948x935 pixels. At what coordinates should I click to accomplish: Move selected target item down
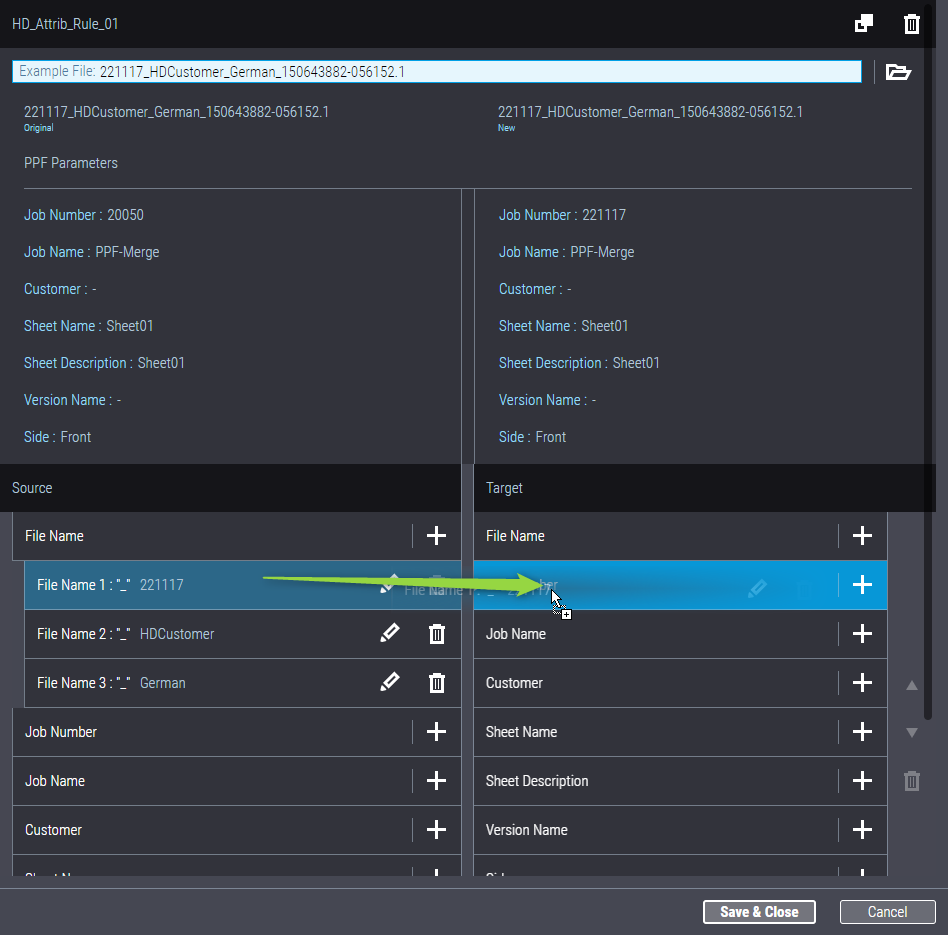[x=911, y=733]
